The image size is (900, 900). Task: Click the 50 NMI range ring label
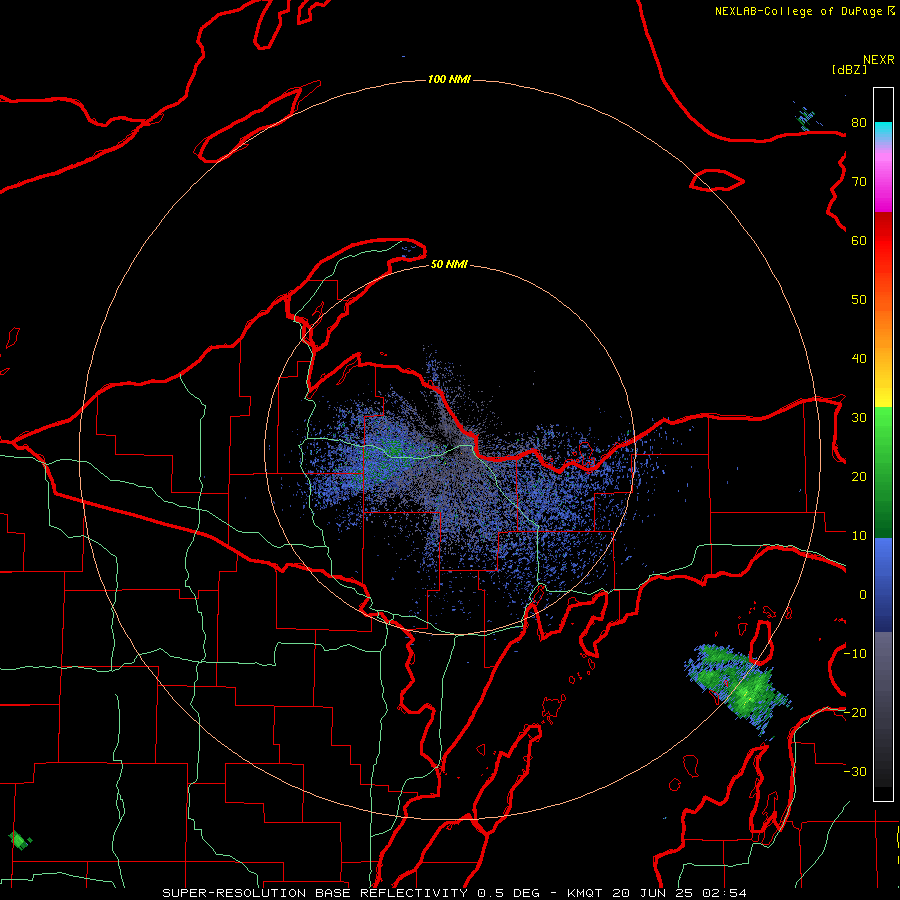pos(449,264)
